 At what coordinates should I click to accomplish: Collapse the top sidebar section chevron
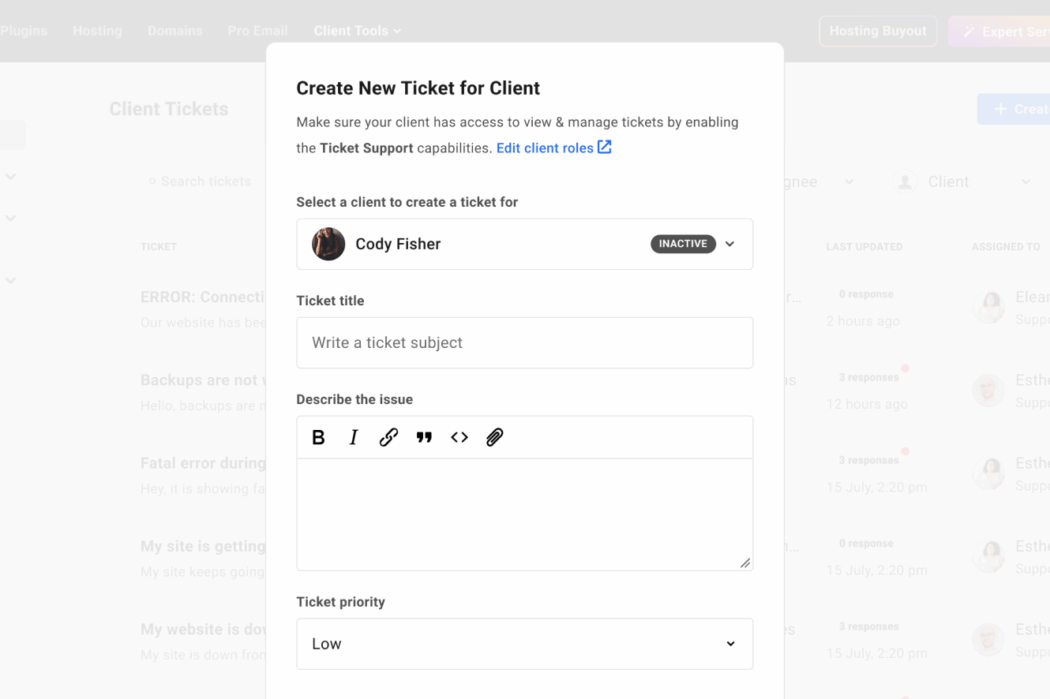pos(10,176)
